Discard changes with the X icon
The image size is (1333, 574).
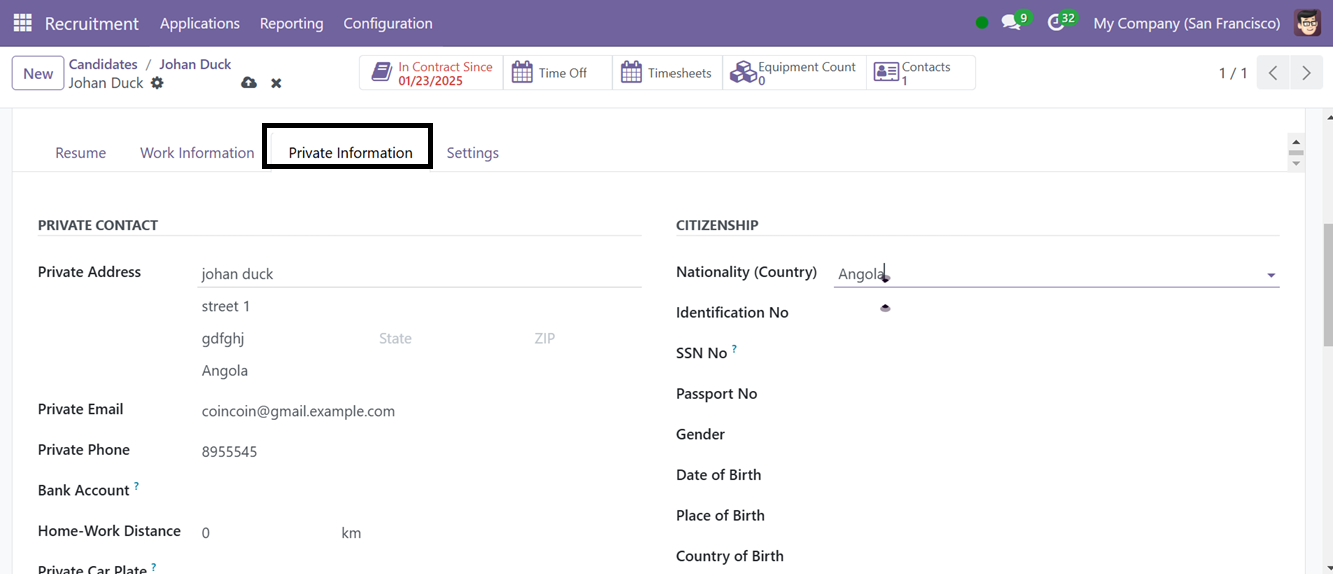pyautogui.click(x=276, y=83)
